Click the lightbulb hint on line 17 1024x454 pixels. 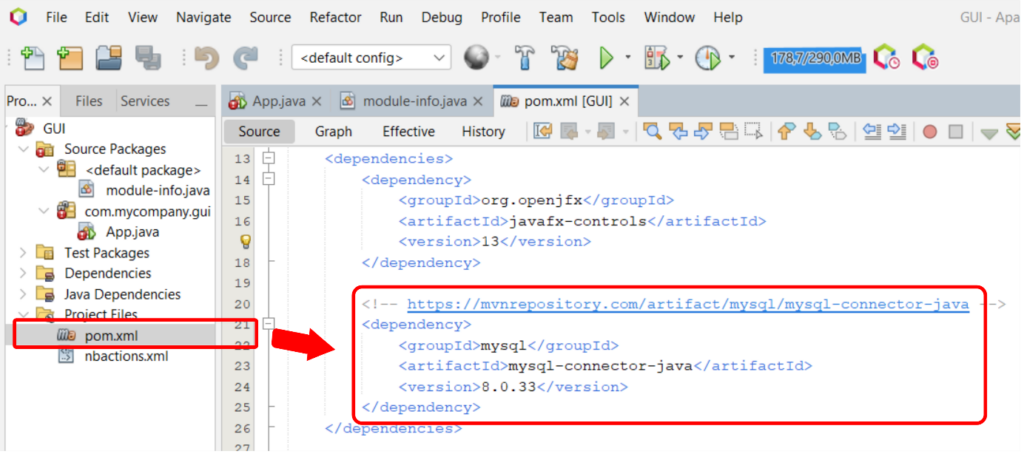(244, 242)
